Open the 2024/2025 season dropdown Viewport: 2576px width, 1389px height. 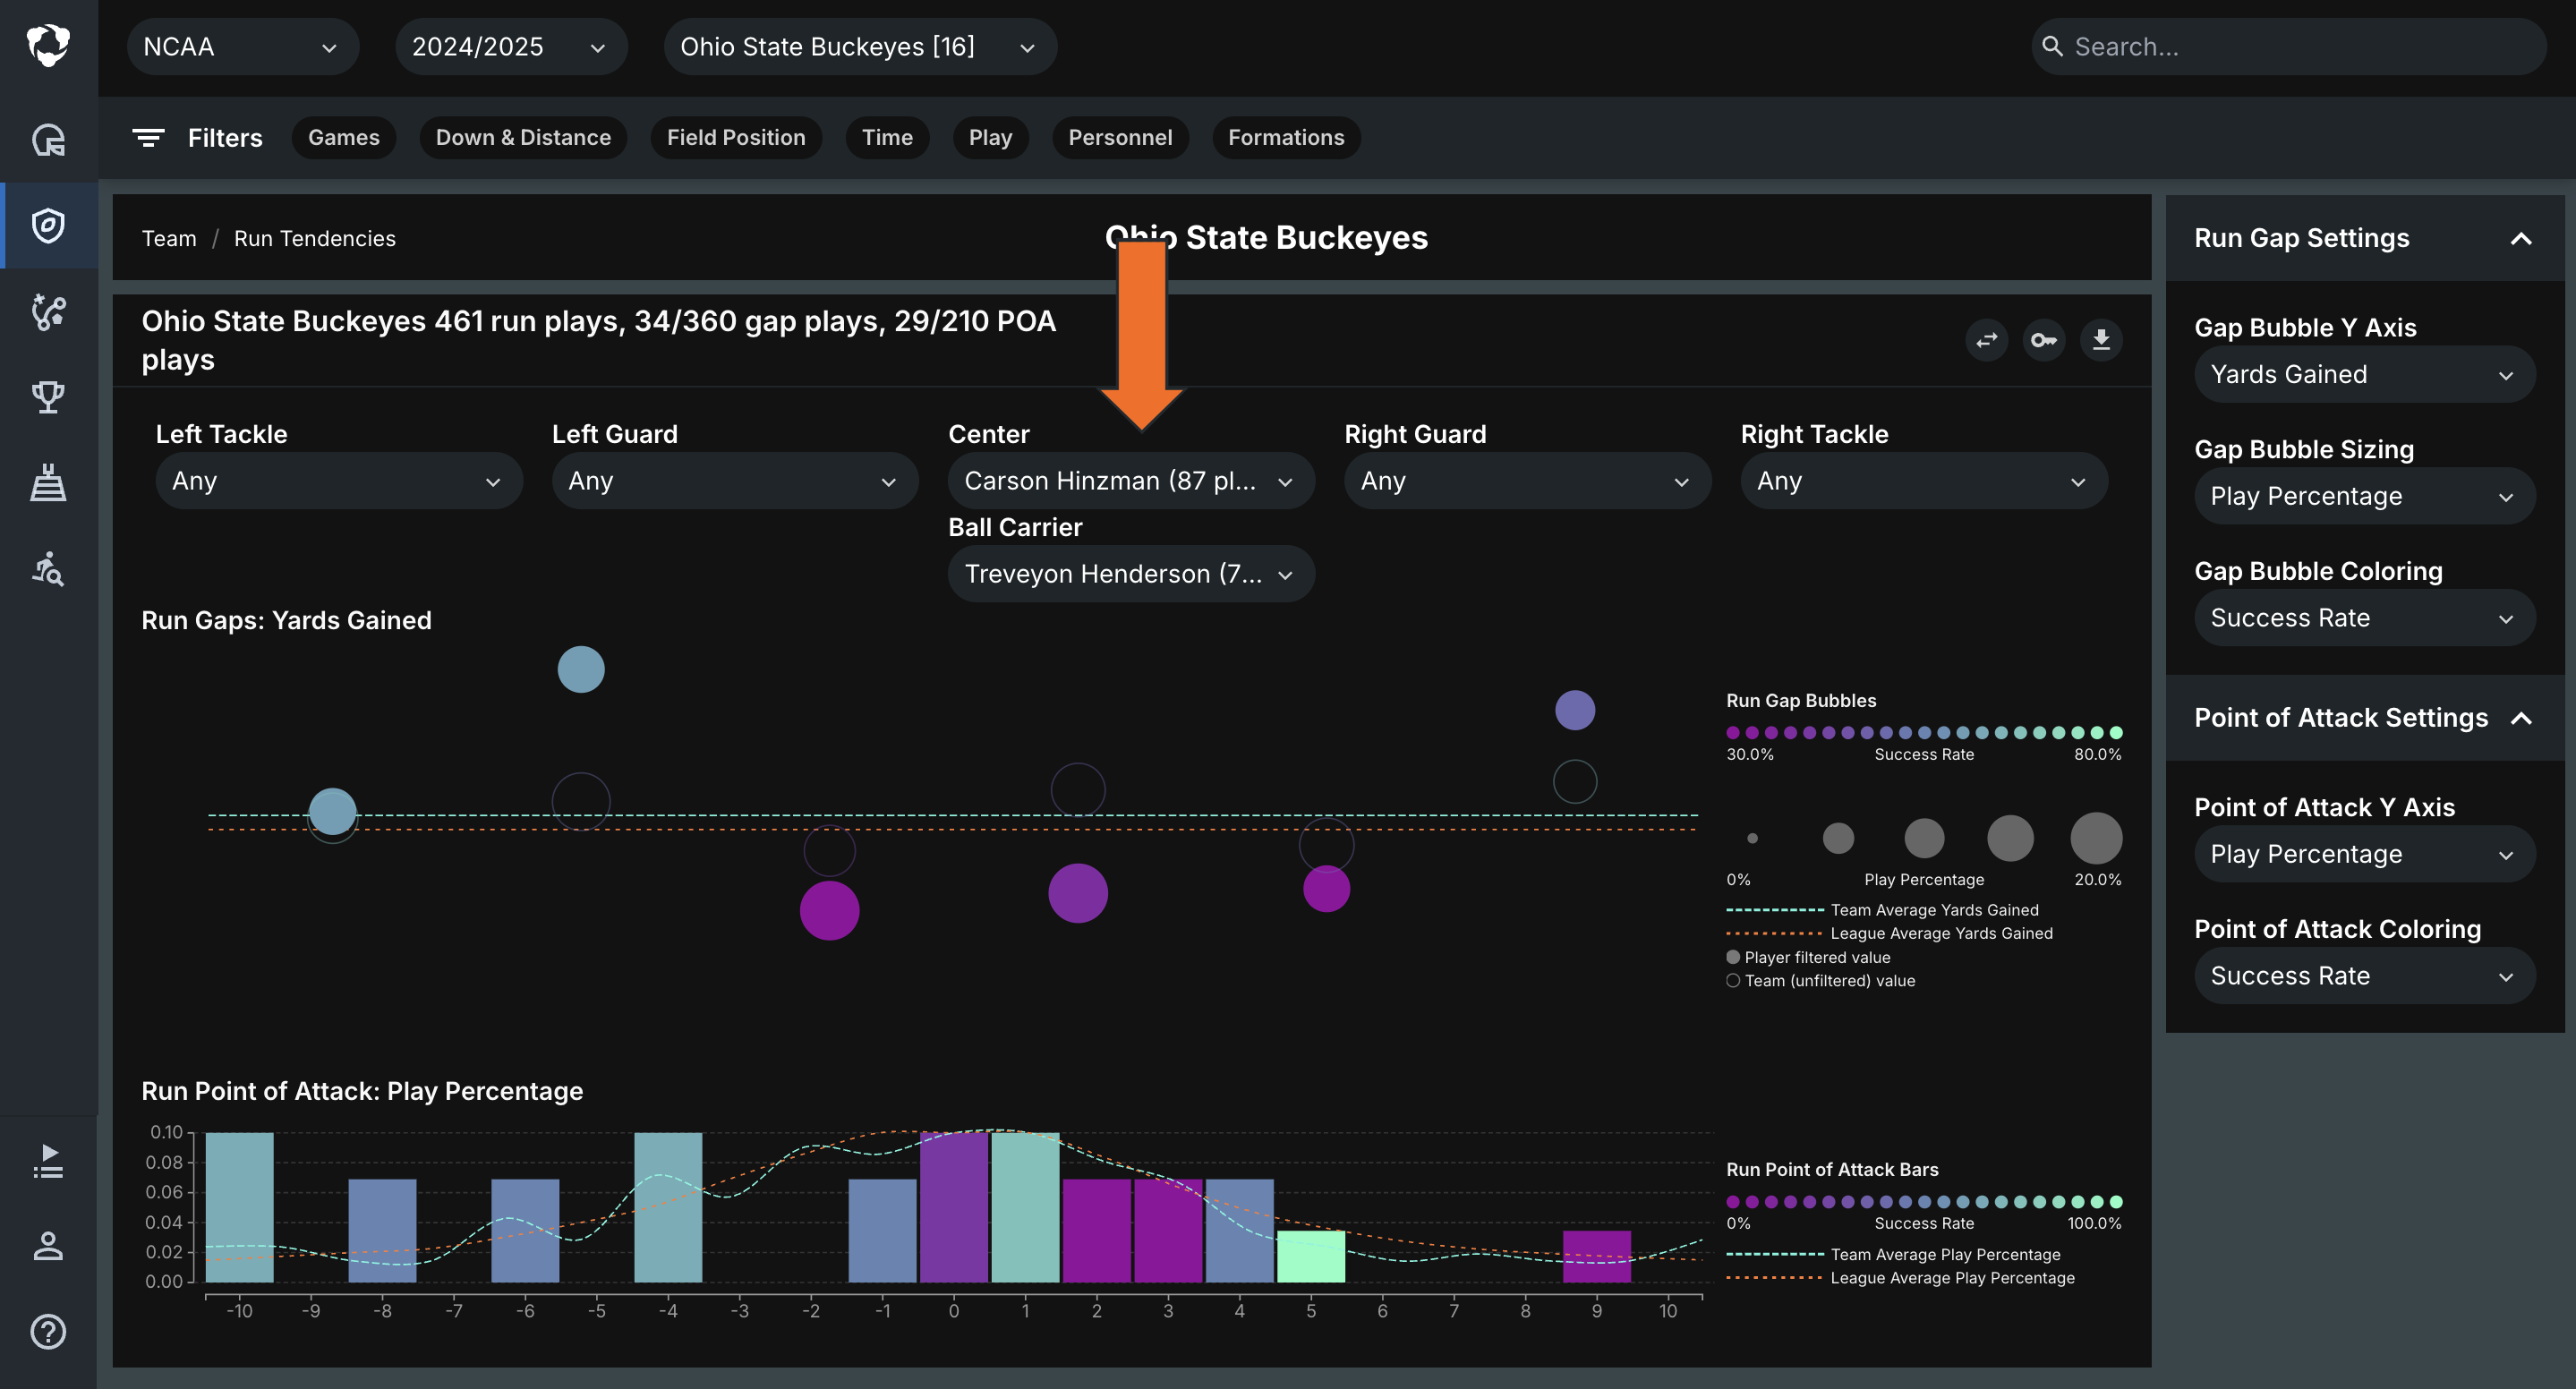(511, 46)
